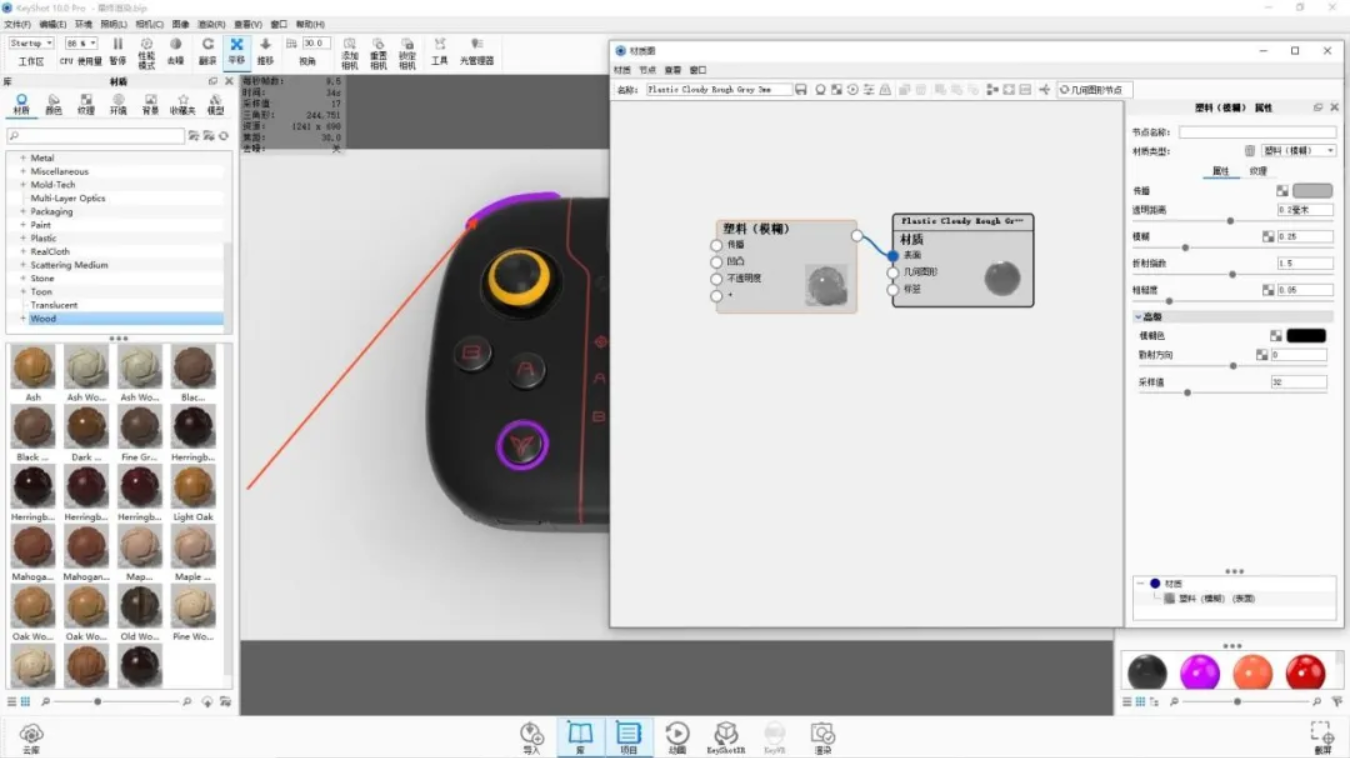Expand the Plastic folder in library tree
This screenshot has width=1350, height=758.
click(x=23, y=238)
